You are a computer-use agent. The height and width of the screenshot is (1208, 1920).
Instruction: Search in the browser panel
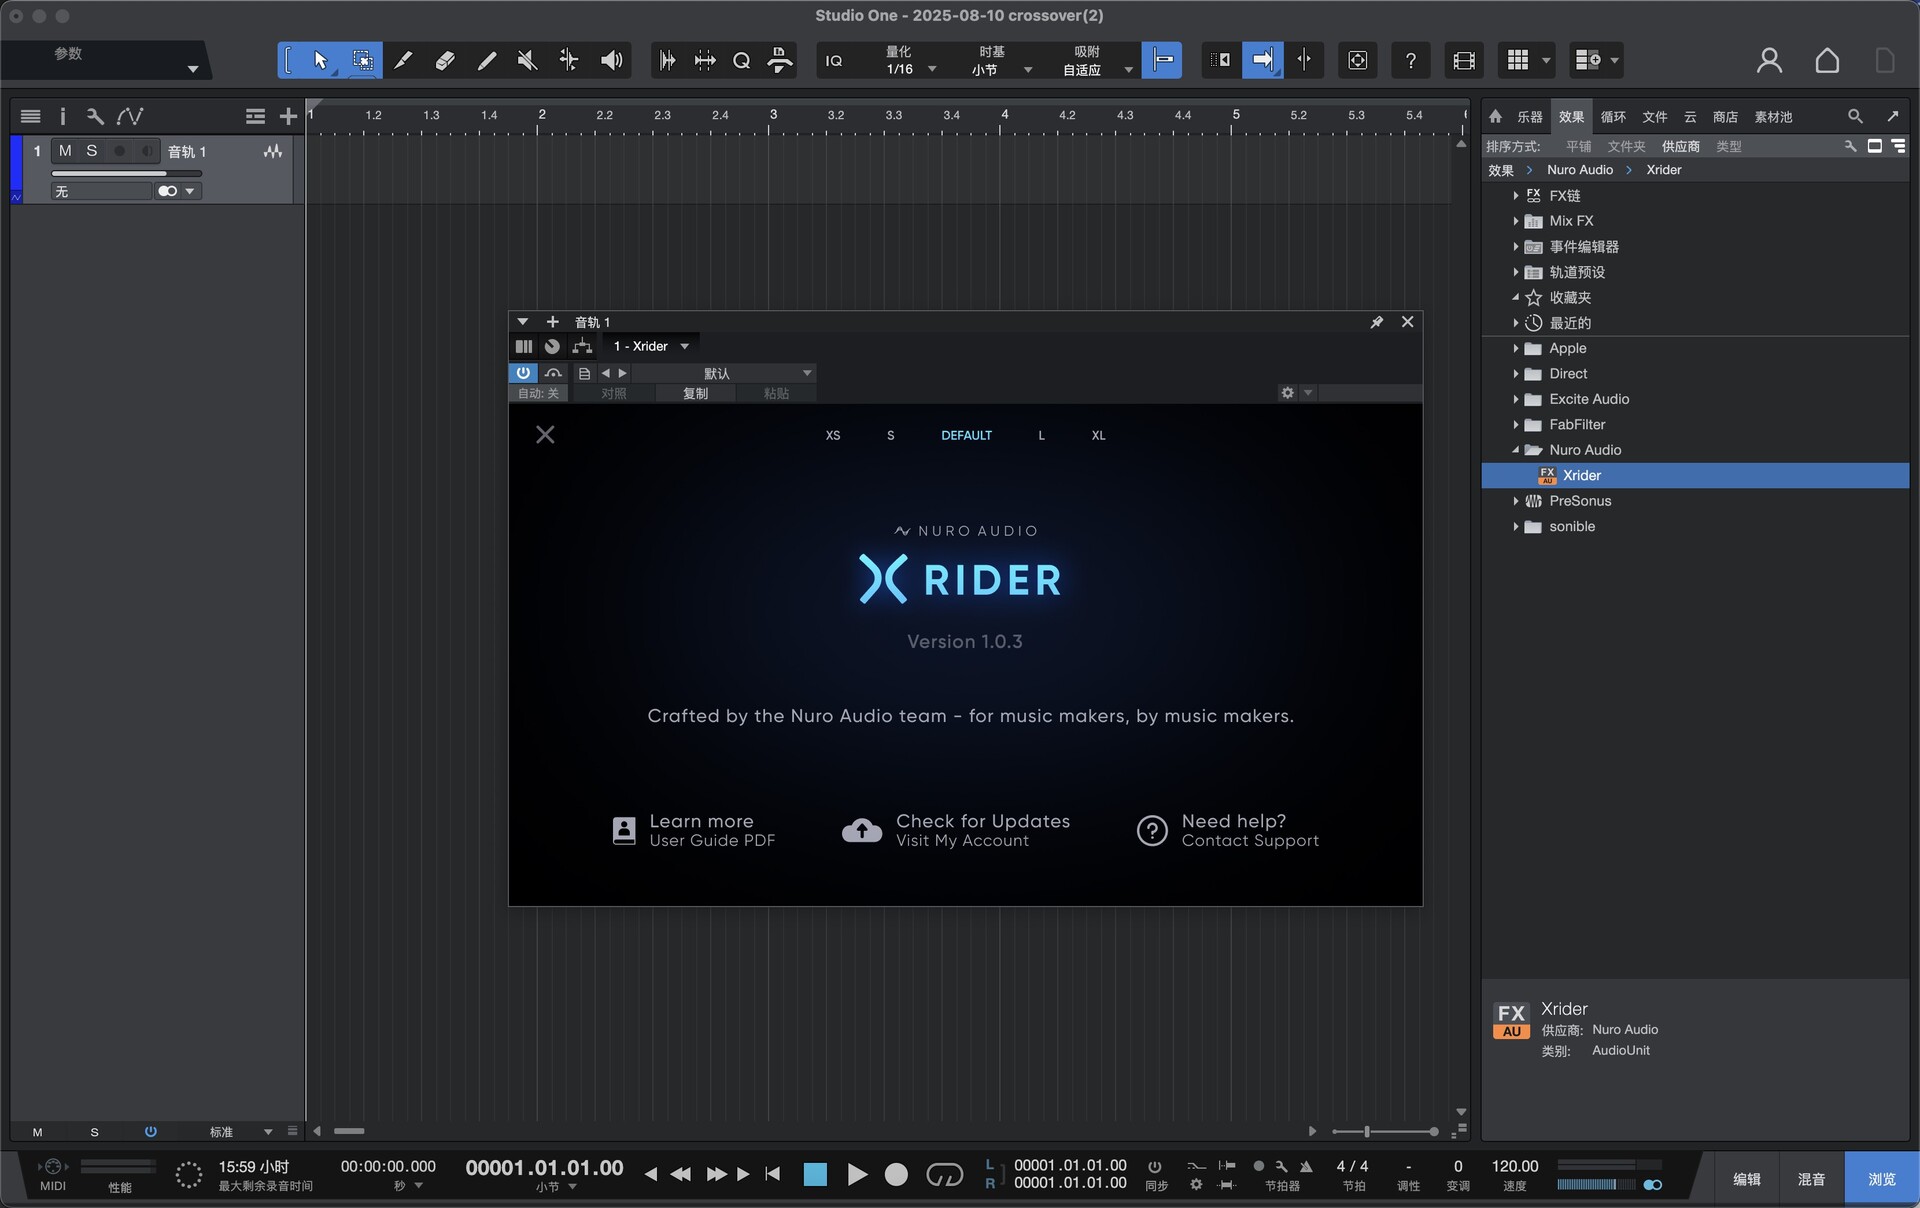1855,117
